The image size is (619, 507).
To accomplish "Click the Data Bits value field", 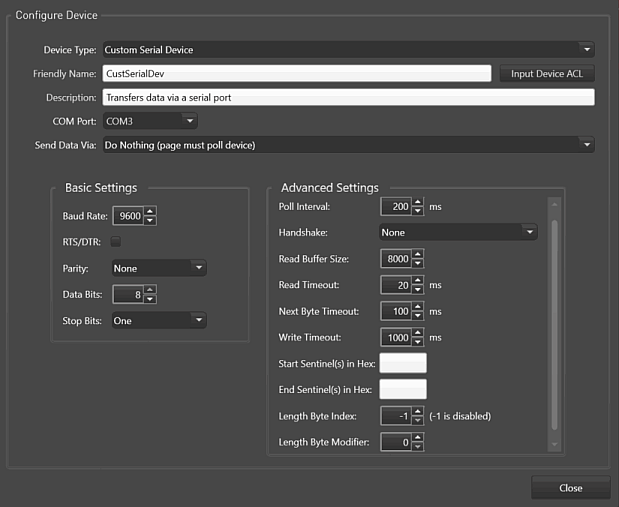I will 128,295.
